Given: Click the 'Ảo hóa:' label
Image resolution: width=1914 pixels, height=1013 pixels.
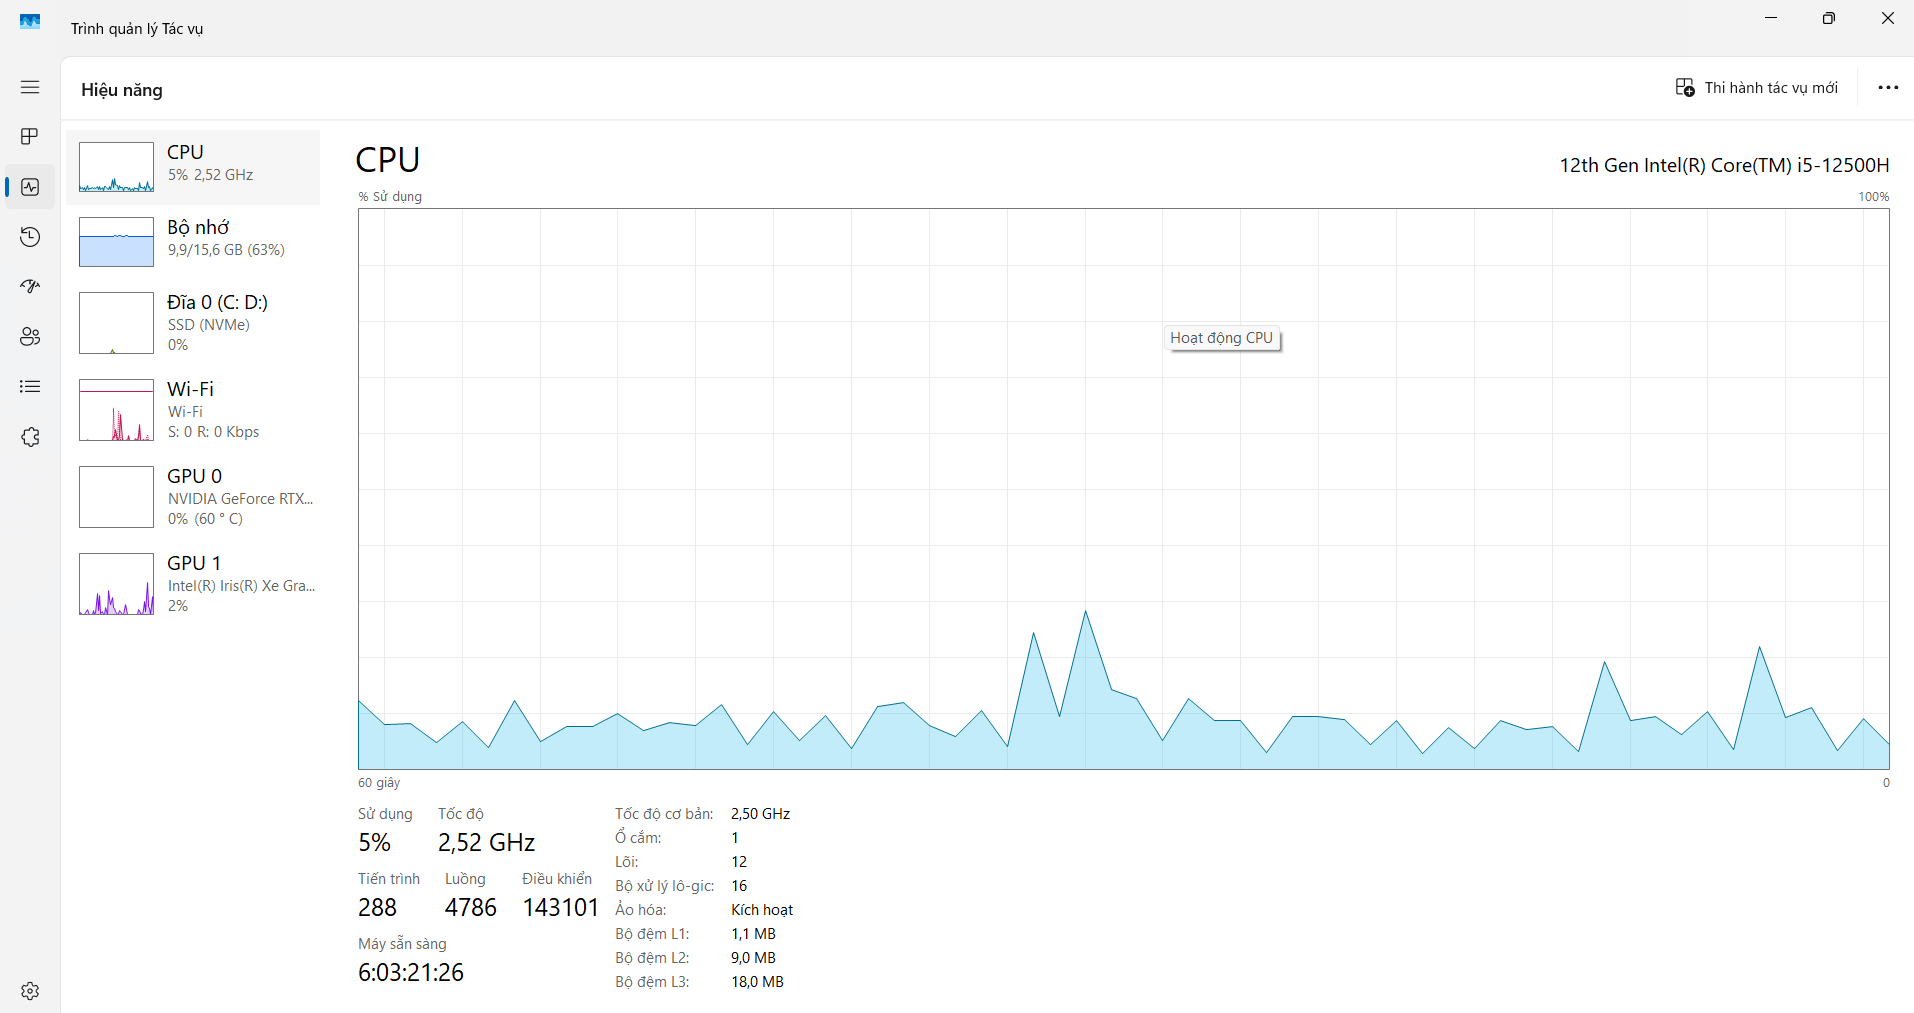Looking at the screenshot, I should point(641,910).
